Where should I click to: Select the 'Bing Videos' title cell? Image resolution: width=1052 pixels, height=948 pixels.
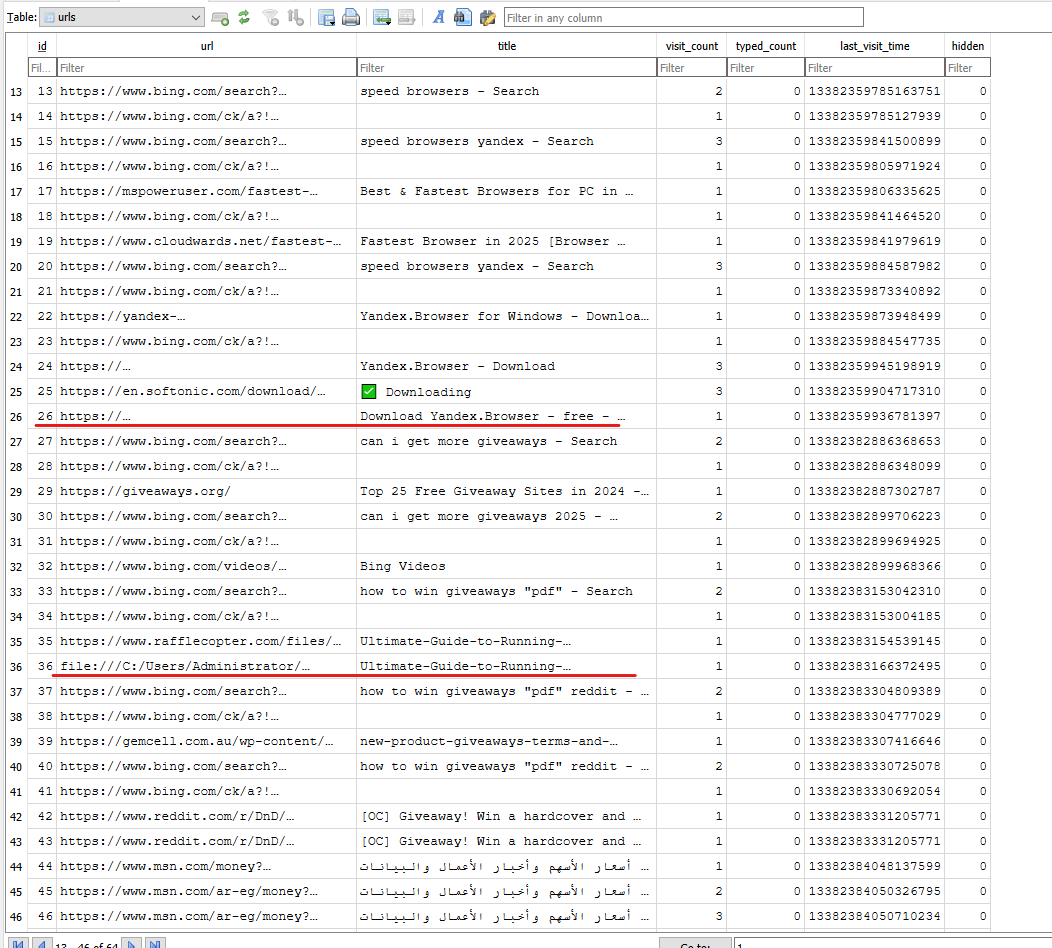507,566
